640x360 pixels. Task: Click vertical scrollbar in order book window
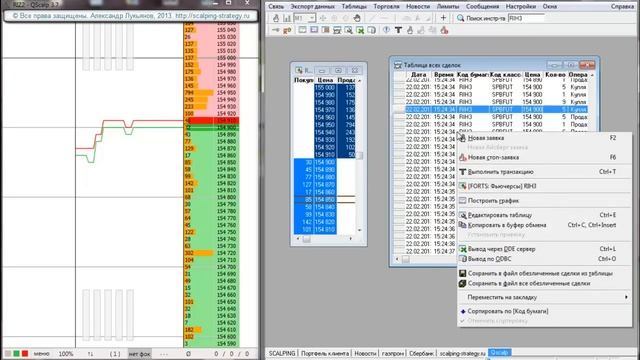[x=360, y=155]
